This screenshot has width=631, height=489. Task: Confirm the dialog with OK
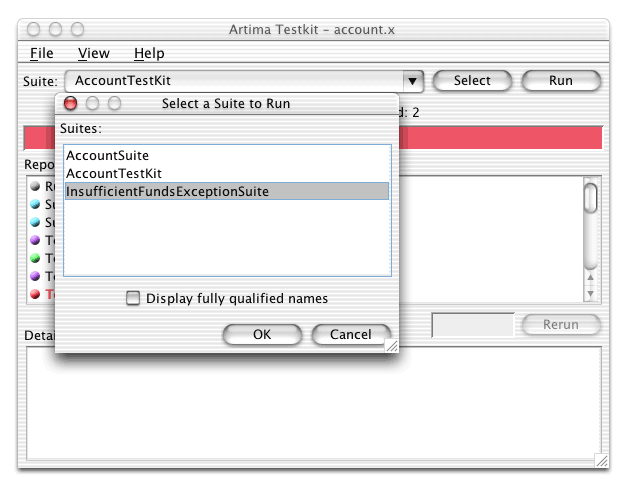coord(262,334)
